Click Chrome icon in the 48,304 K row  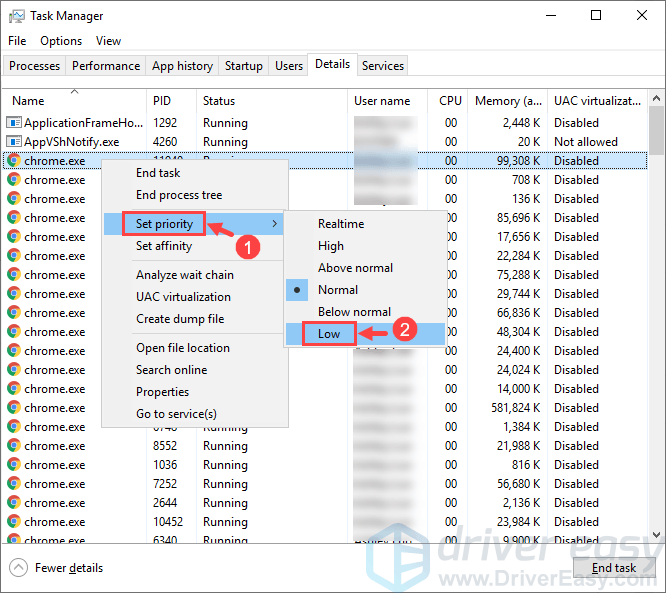tap(14, 332)
